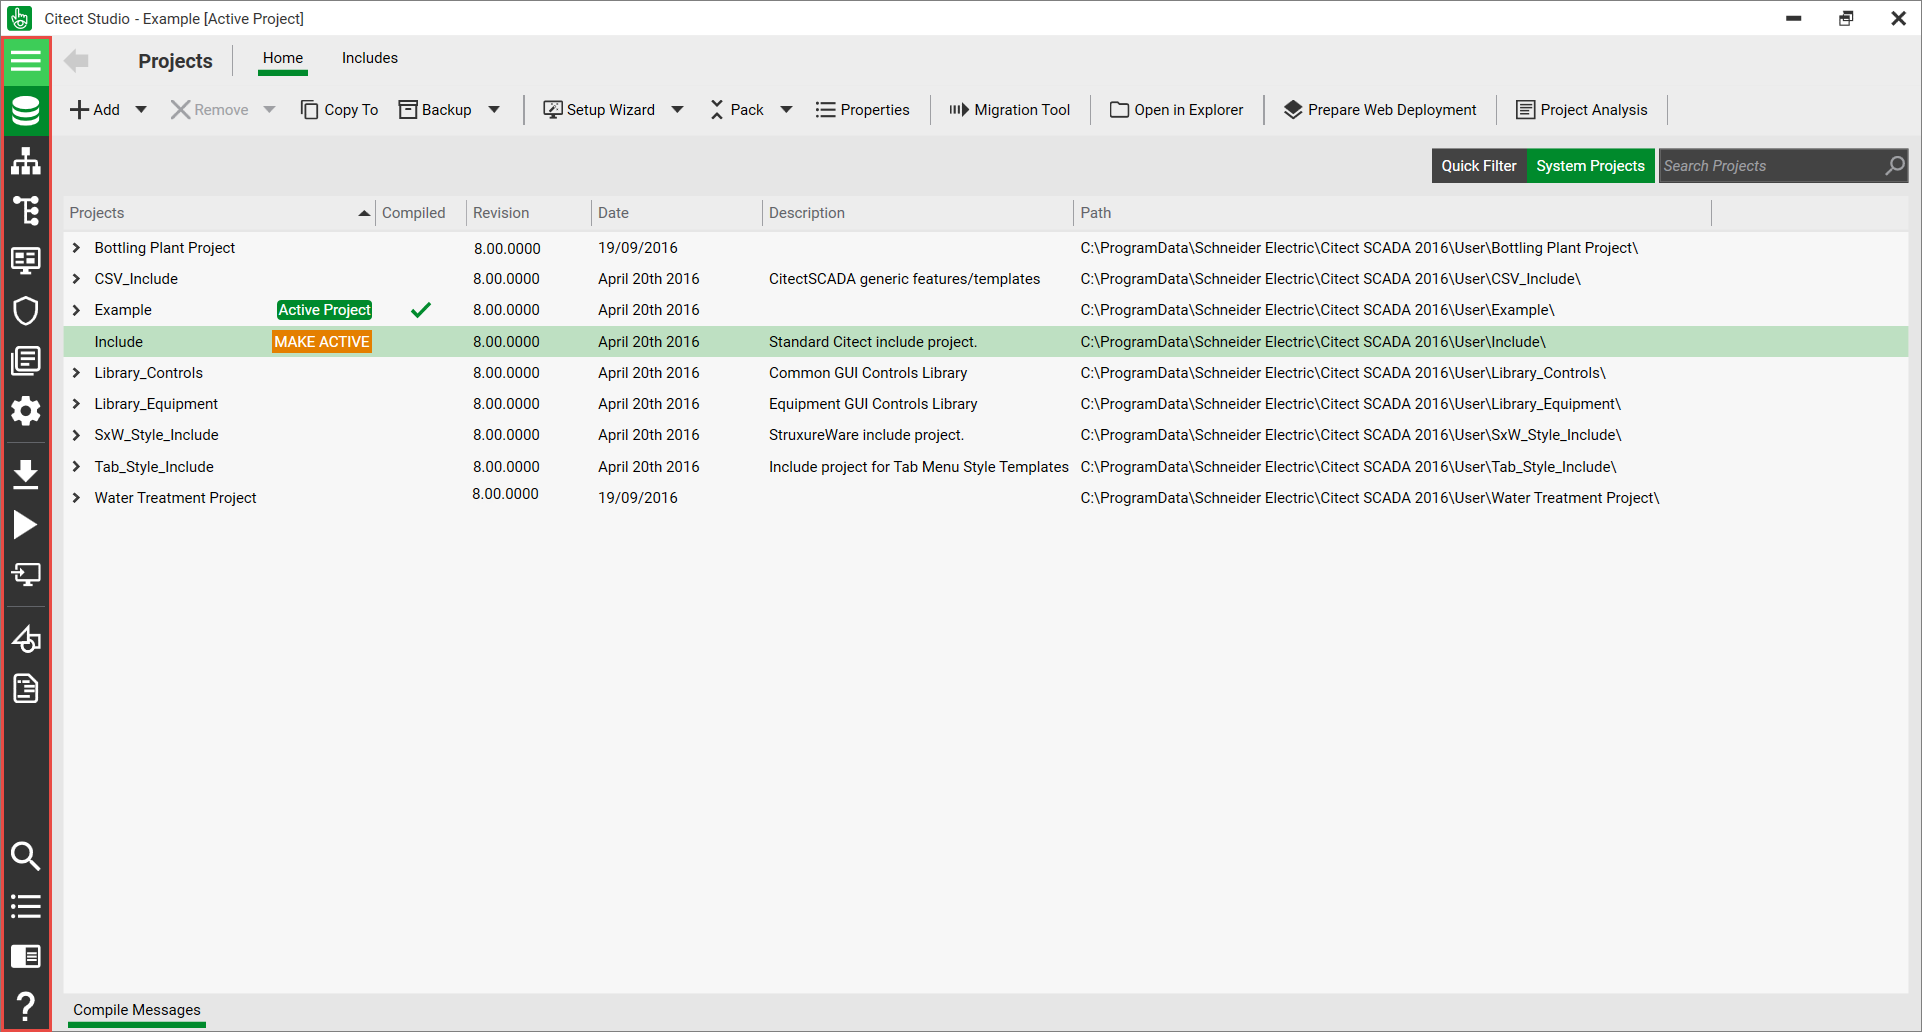Toggle the Quick Filter button
The image size is (1922, 1032).
1478,166
